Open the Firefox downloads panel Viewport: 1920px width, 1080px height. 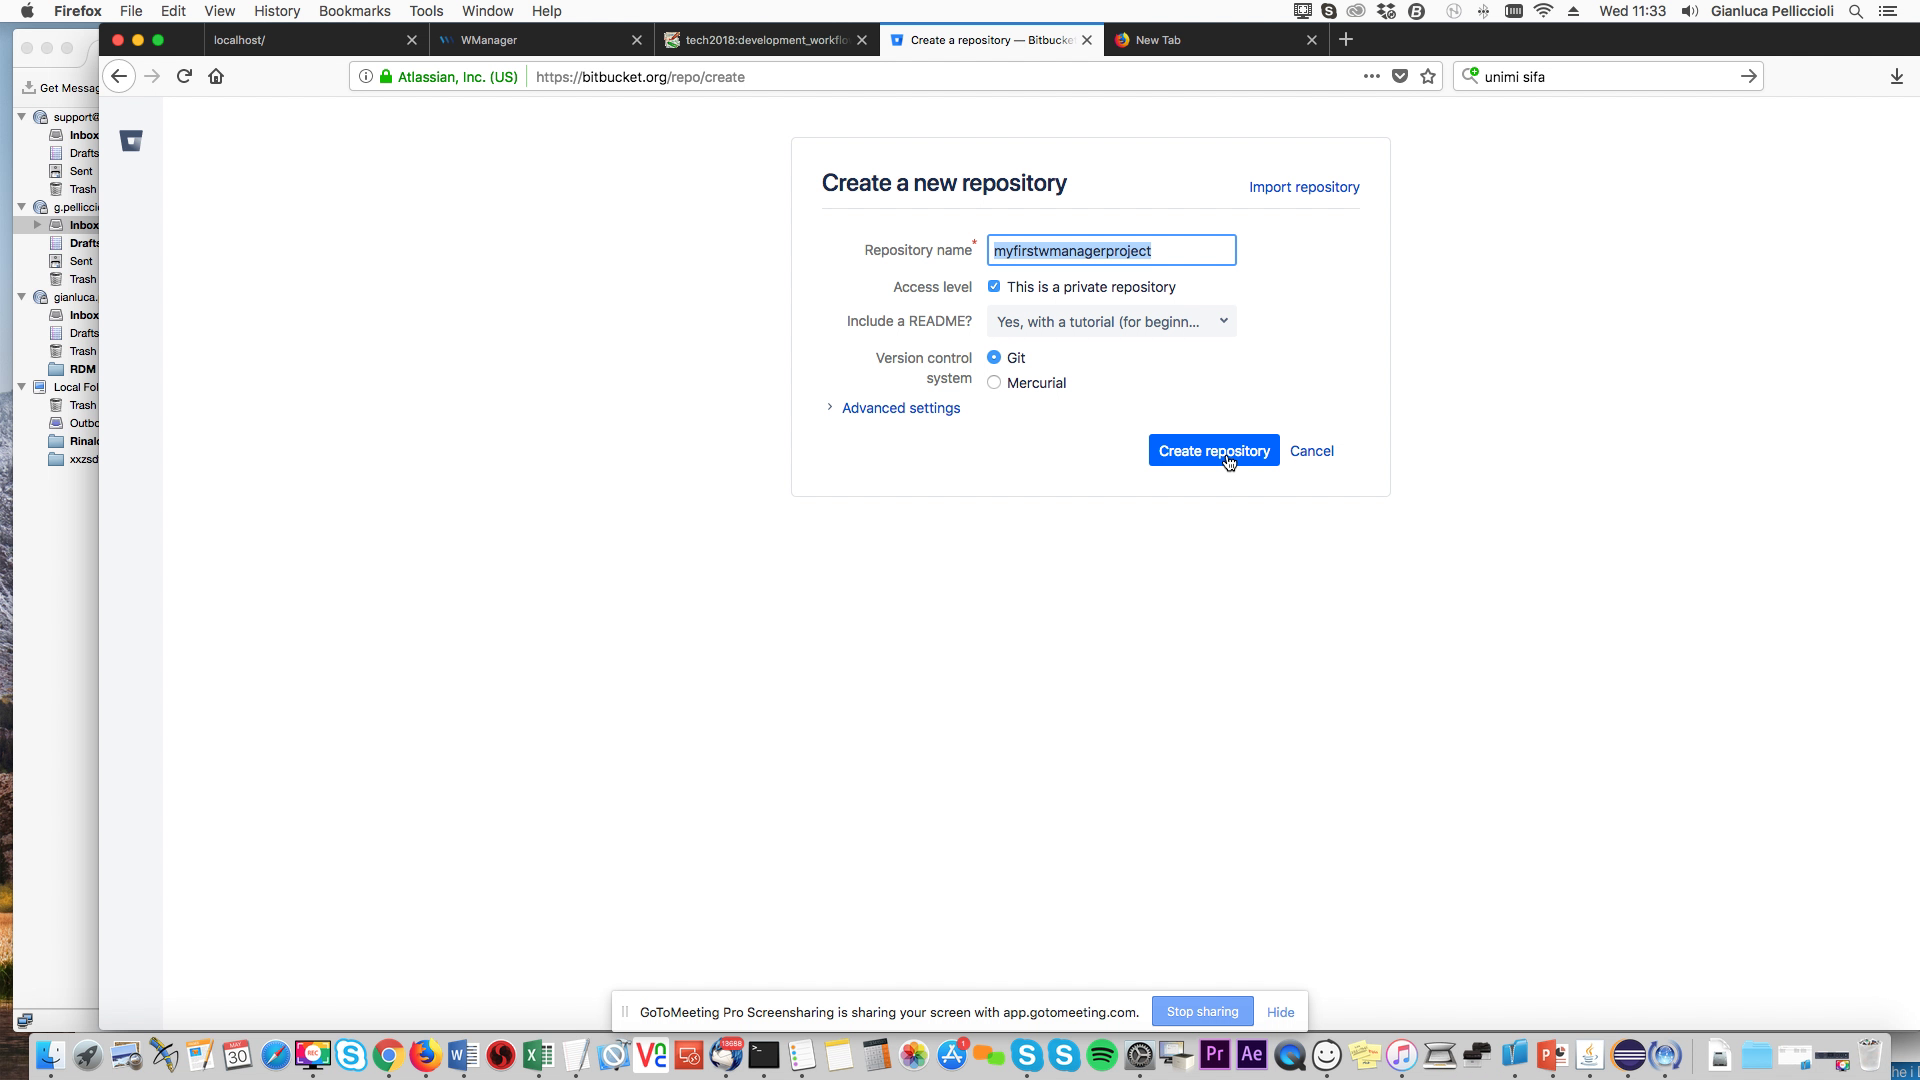[1896, 76]
